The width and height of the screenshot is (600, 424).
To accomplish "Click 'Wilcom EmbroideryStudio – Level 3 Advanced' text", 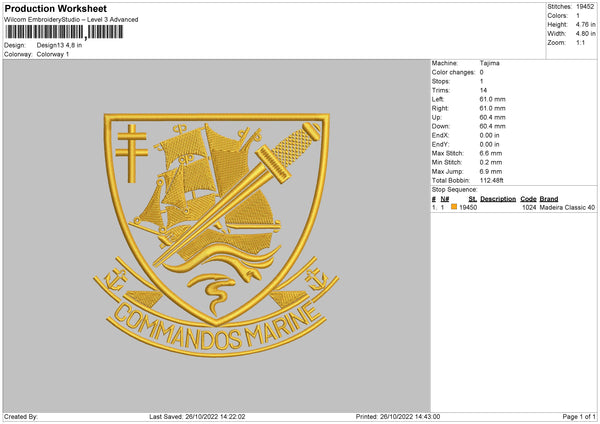I will tap(71, 20).
